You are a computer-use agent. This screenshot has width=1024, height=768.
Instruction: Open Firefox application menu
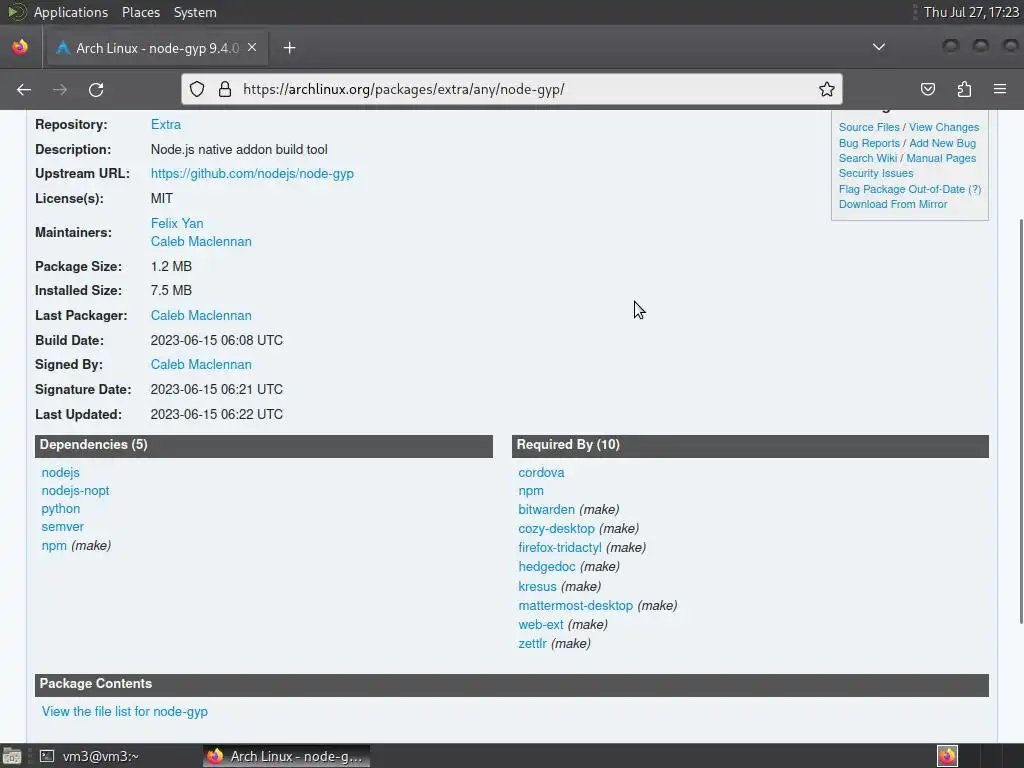pos(1000,89)
